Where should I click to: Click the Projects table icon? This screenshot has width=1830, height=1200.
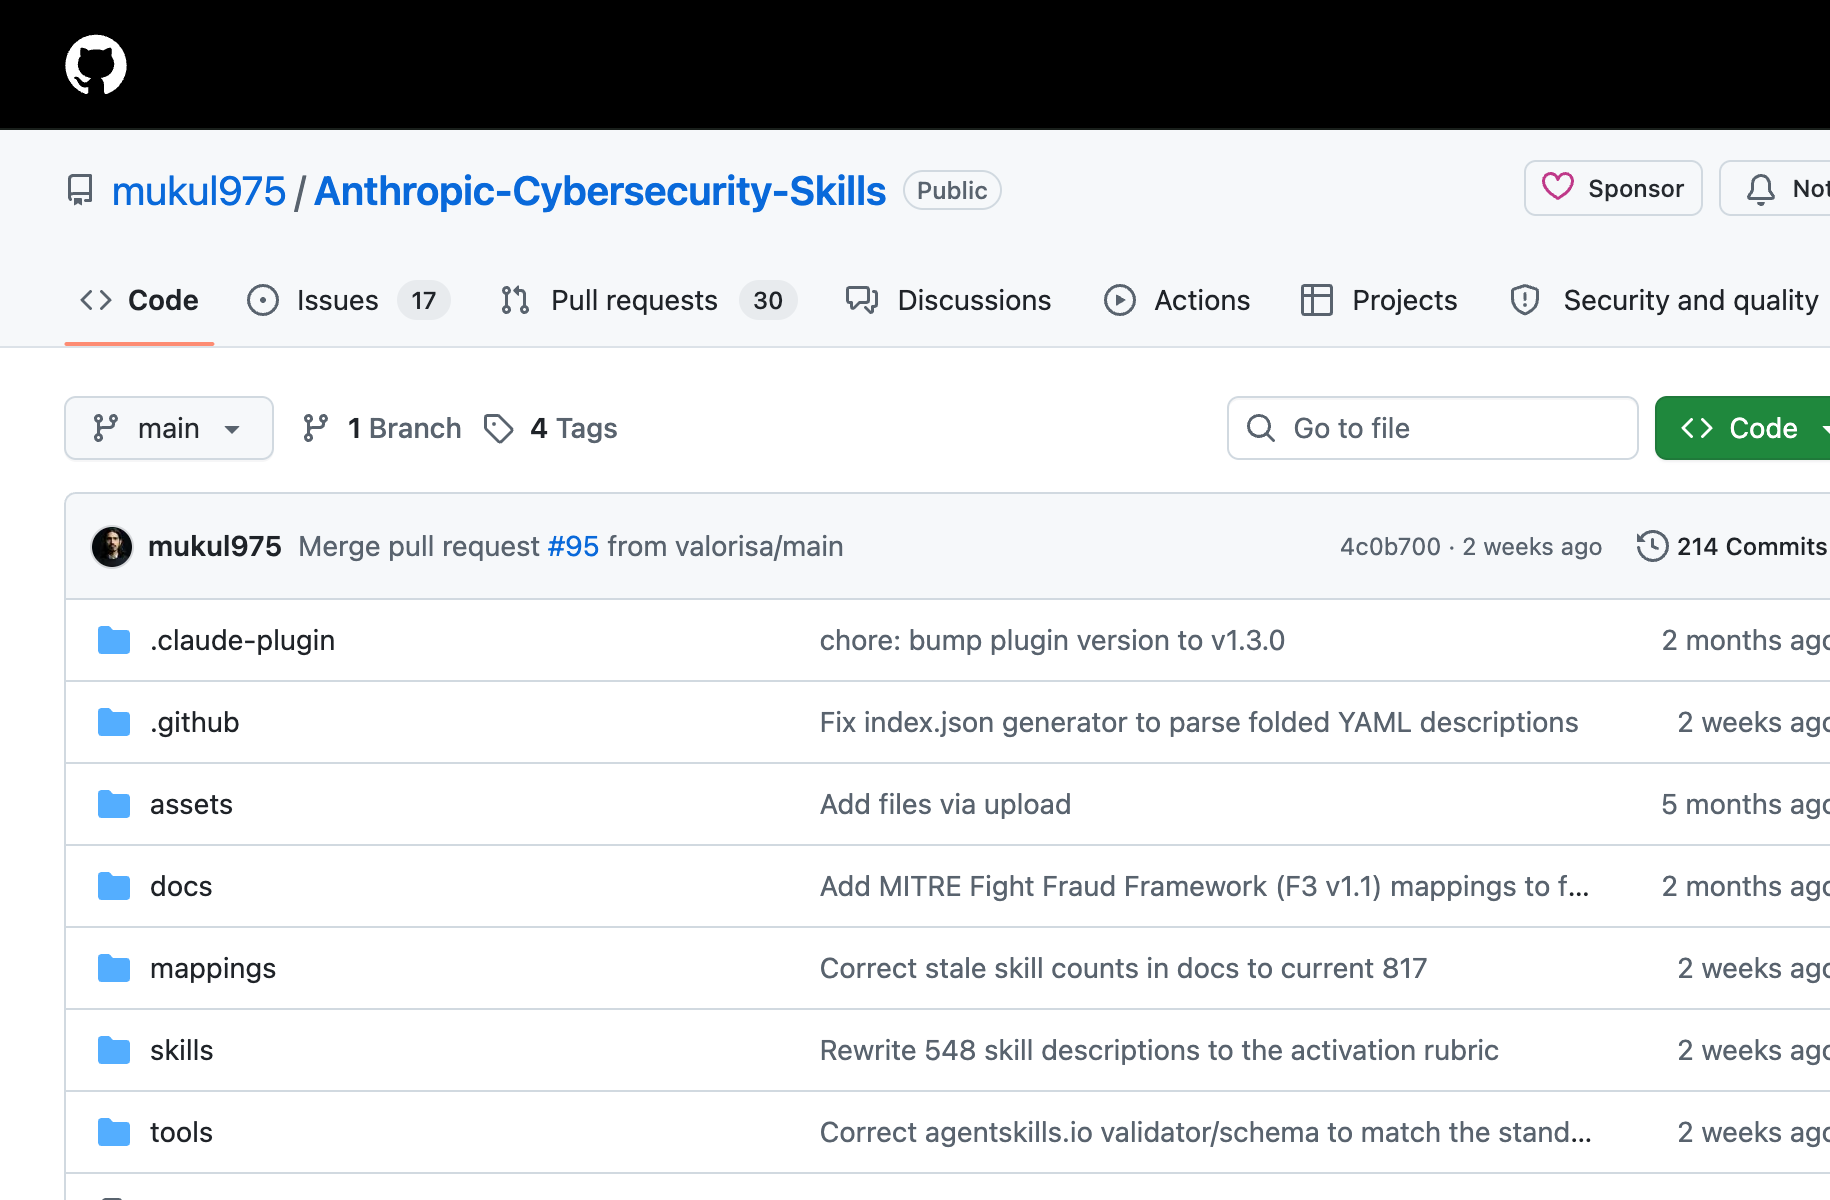pos(1317,300)
